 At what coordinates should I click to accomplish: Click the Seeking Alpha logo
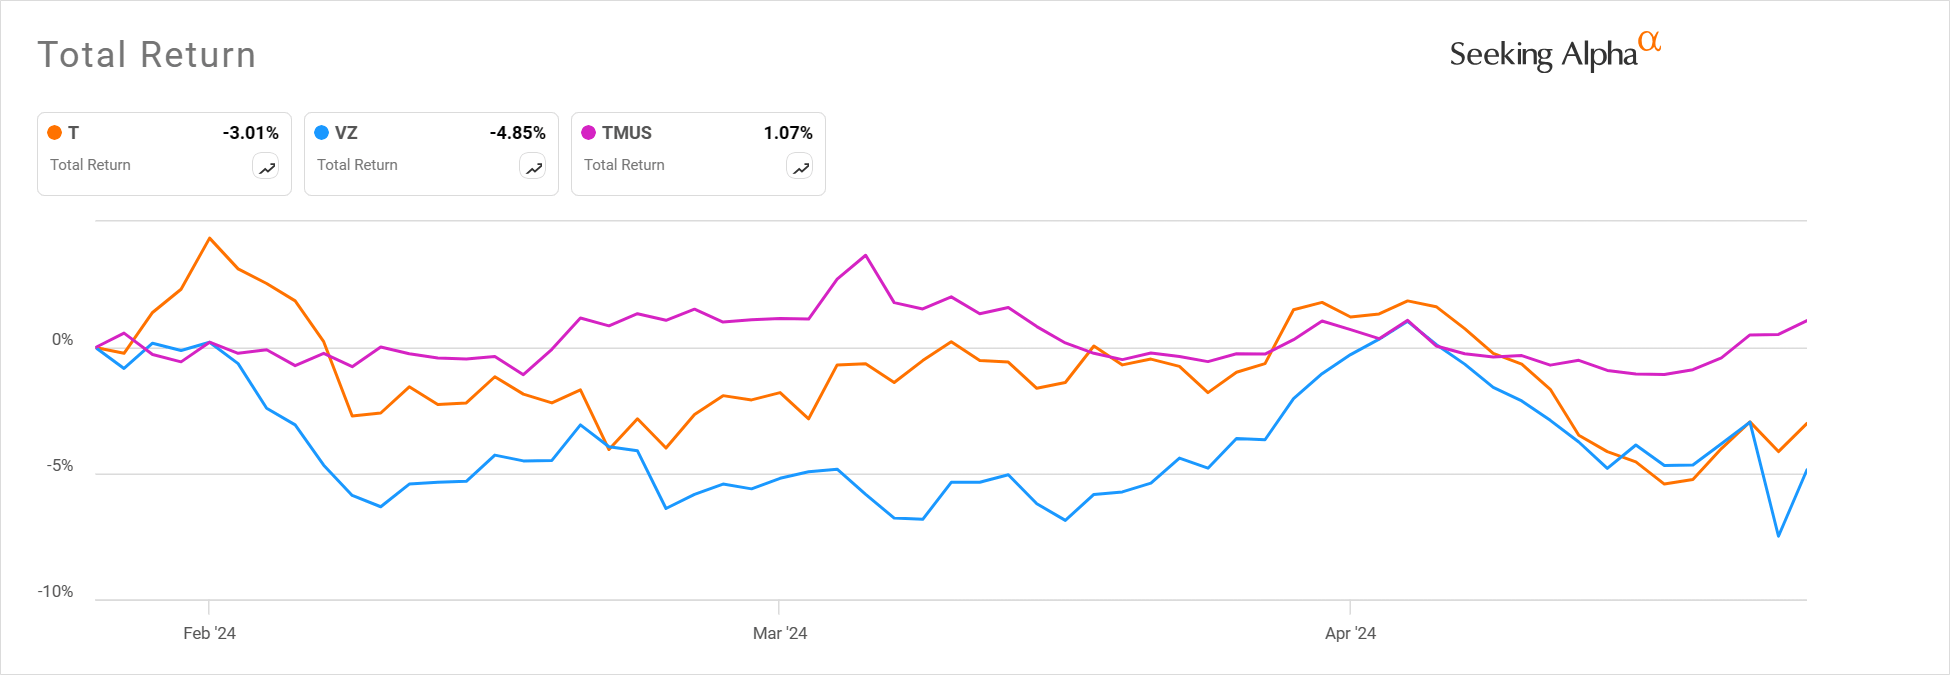1554,53
